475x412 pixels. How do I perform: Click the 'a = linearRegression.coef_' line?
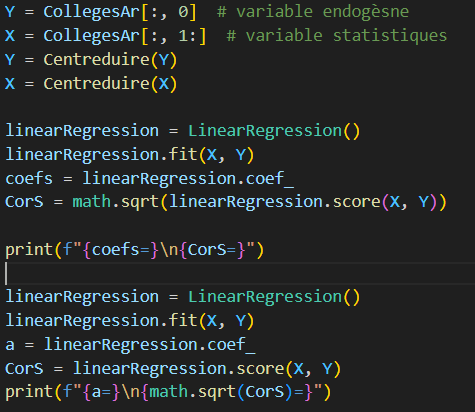tap(130, 345)
